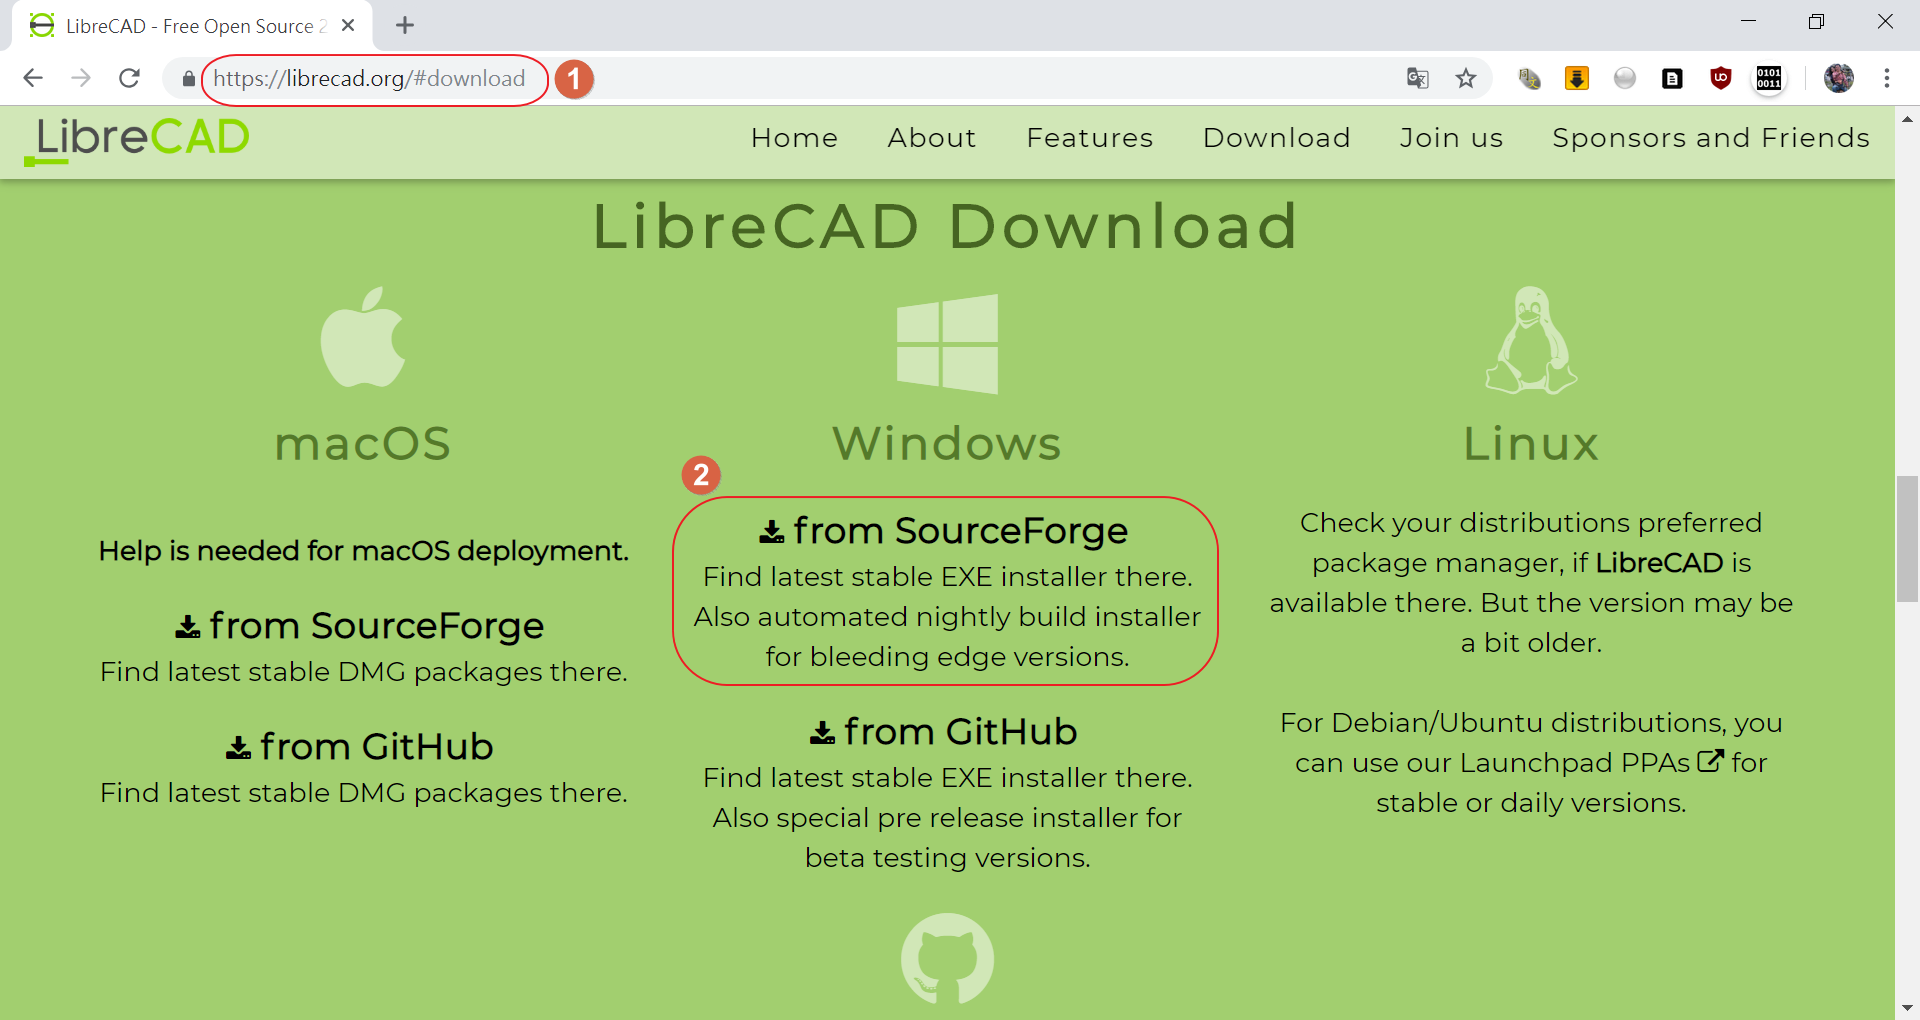
Task: Open the Join us nav item
Action: [x=1452, y=138]
